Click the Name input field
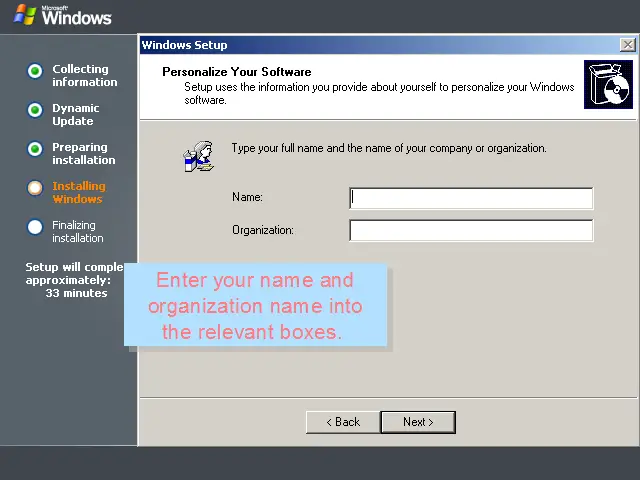 pyautogui.click(x=471, y=198)
